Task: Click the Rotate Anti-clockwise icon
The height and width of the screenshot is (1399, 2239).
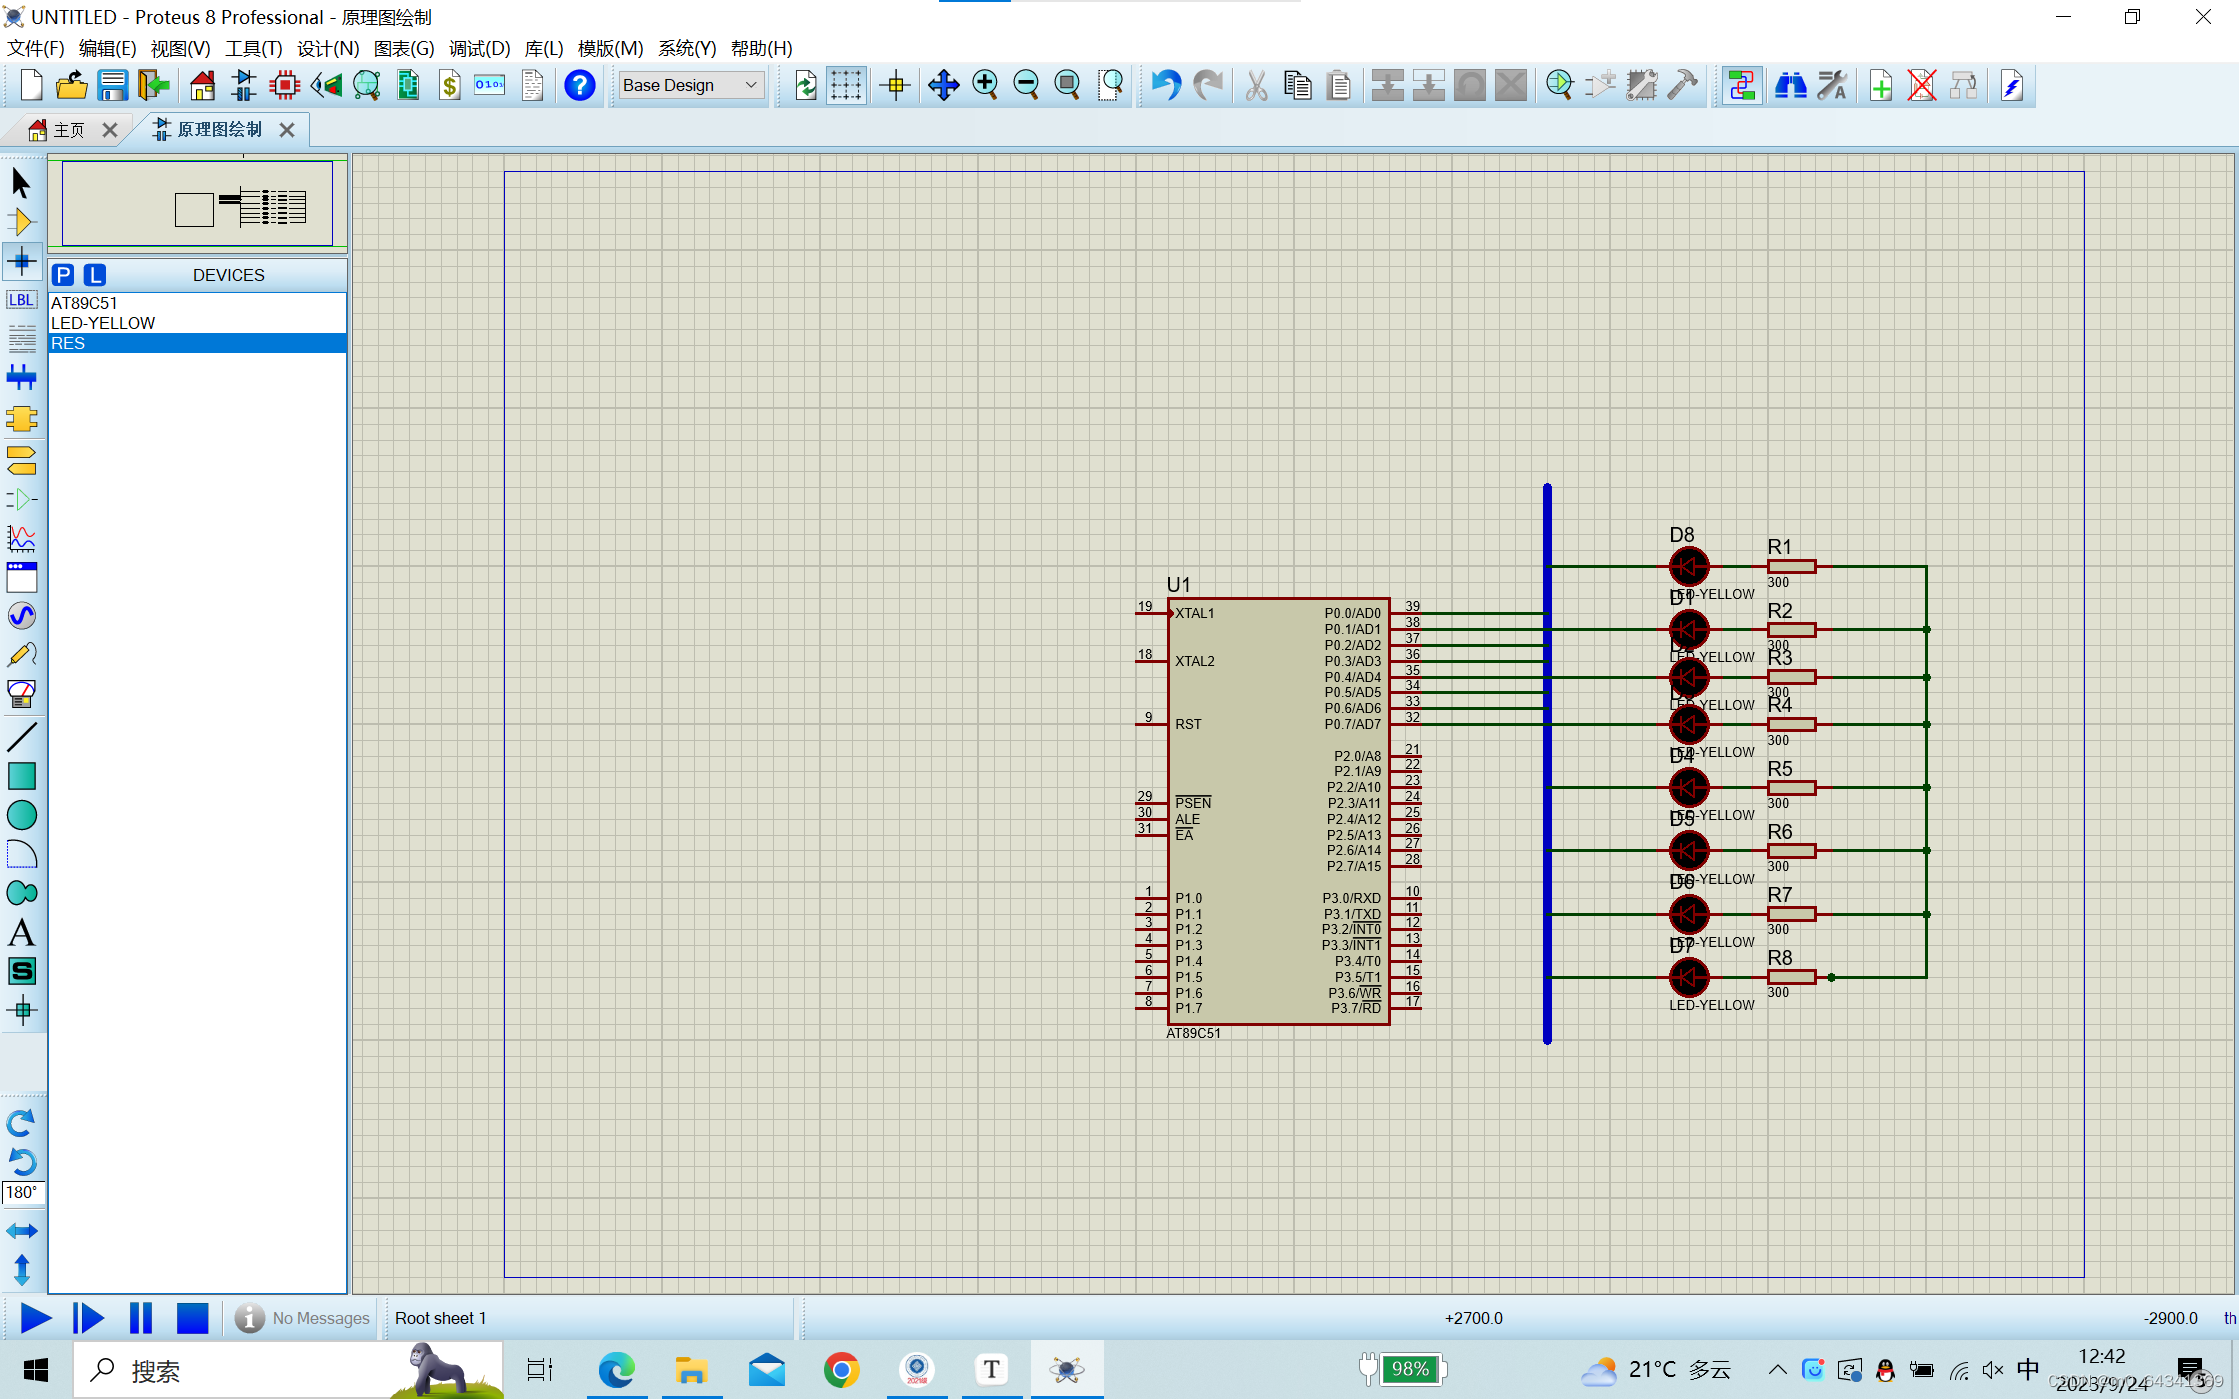Action: click(21, 1161)
